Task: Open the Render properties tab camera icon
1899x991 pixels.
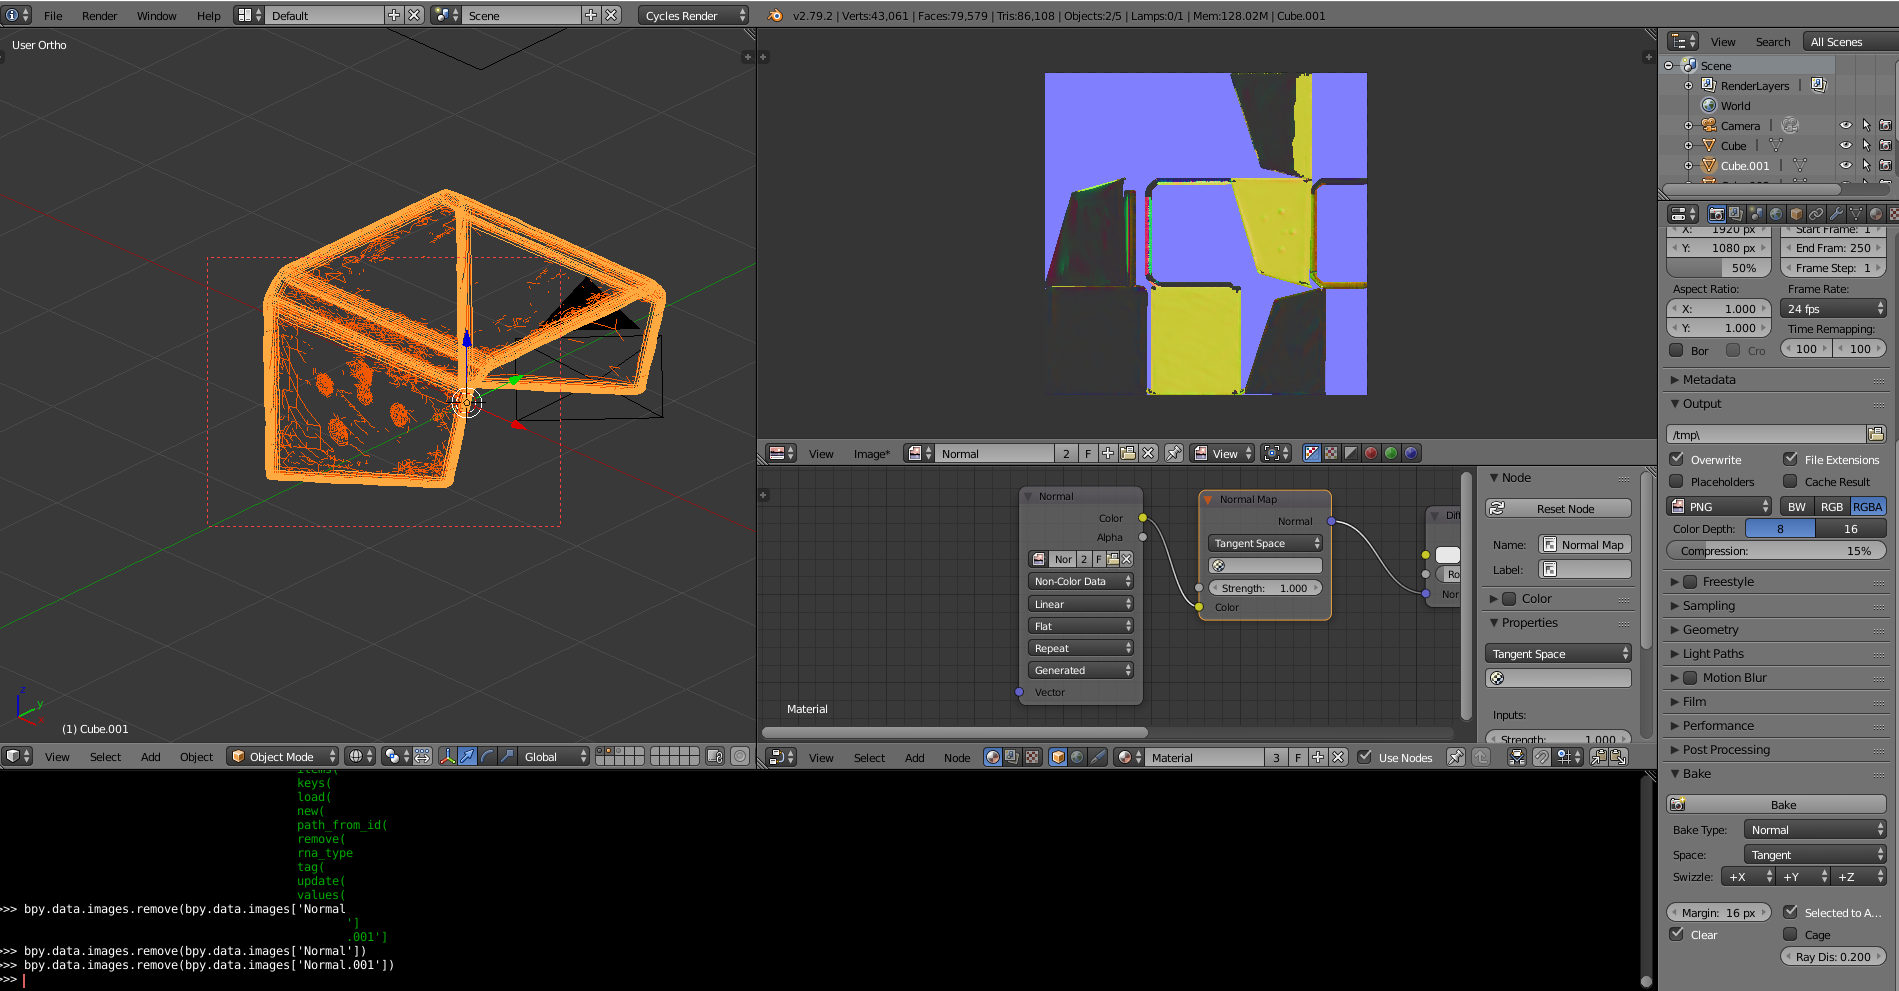Action: 1716,214
